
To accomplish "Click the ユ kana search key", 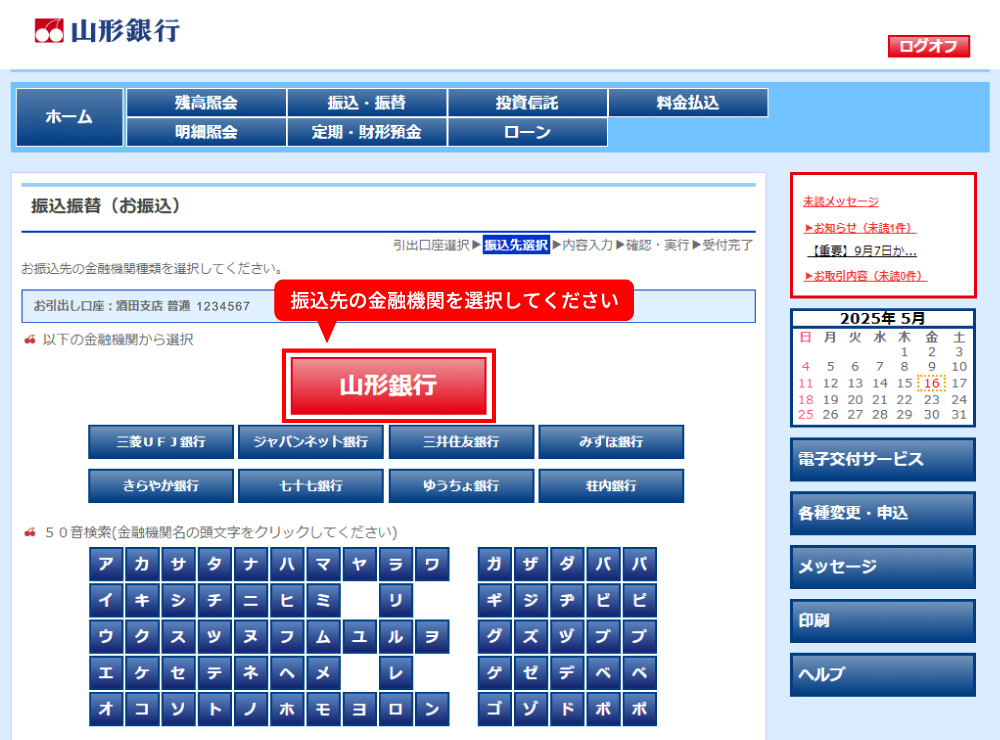I will pyautogui.click(x=359, y=637).
